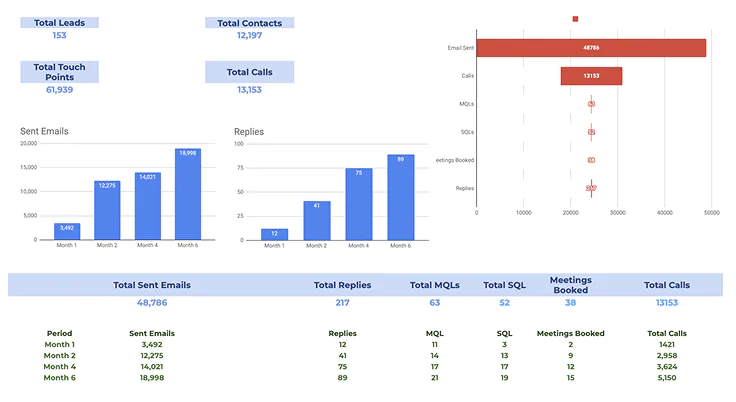This screenshot has height=402, width=736.
Task: Click the Period column heading in table
Action: (x=59, y=333)
